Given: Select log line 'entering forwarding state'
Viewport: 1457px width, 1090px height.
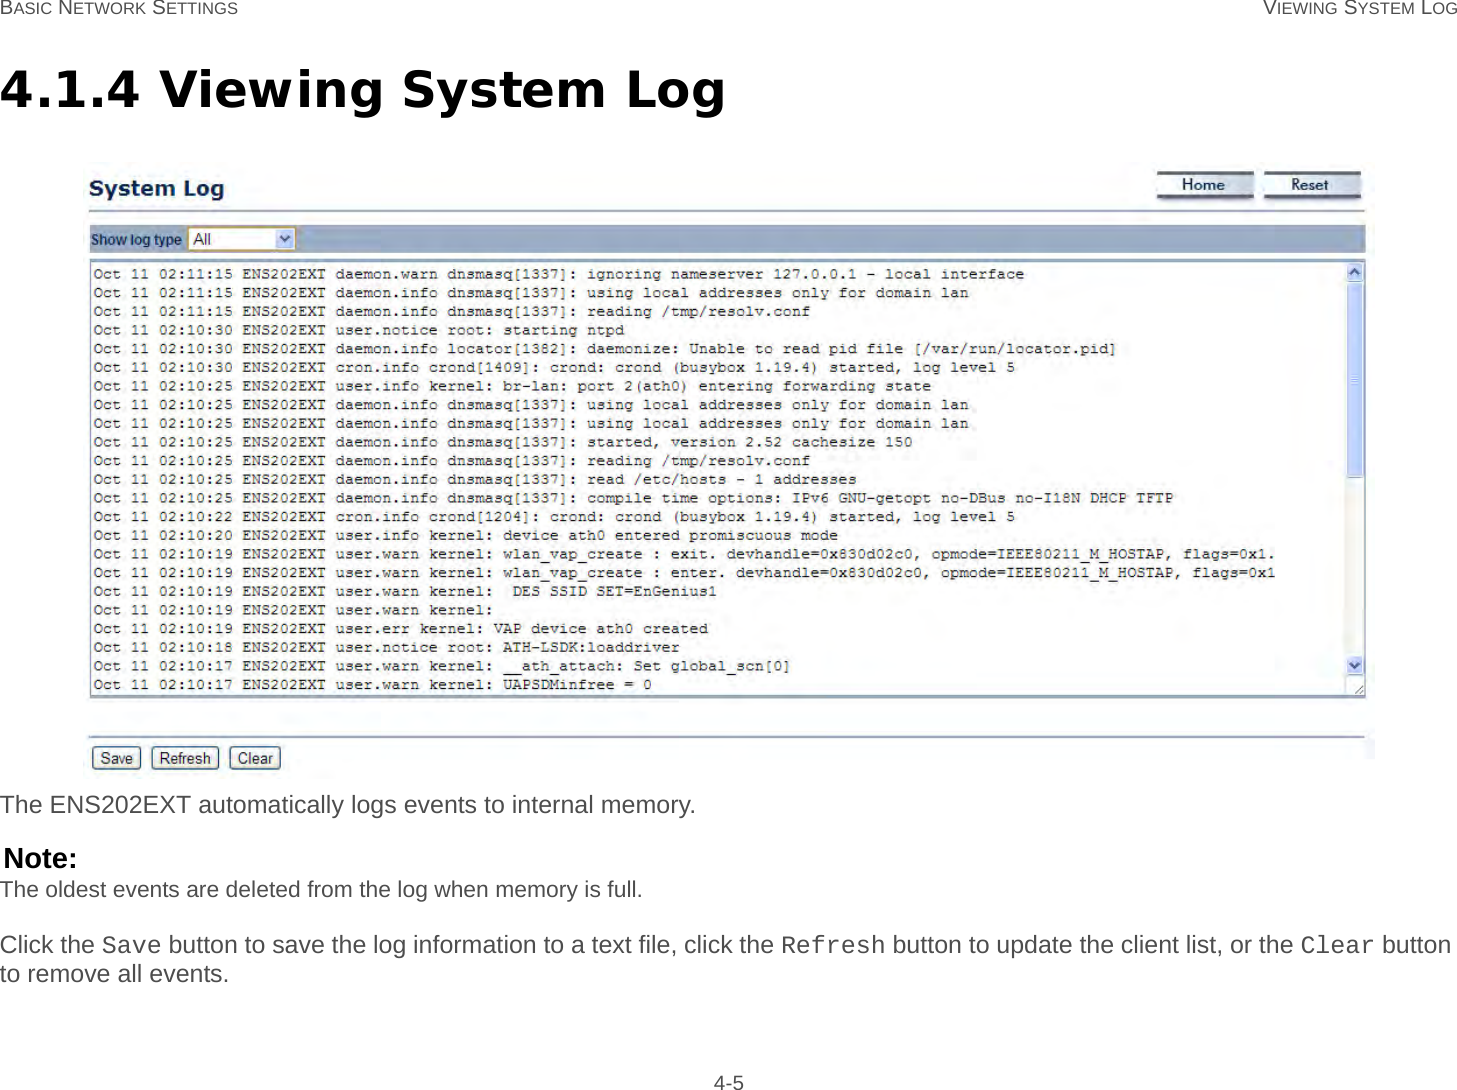Looking at the screenshot, I should coord(512,386).
